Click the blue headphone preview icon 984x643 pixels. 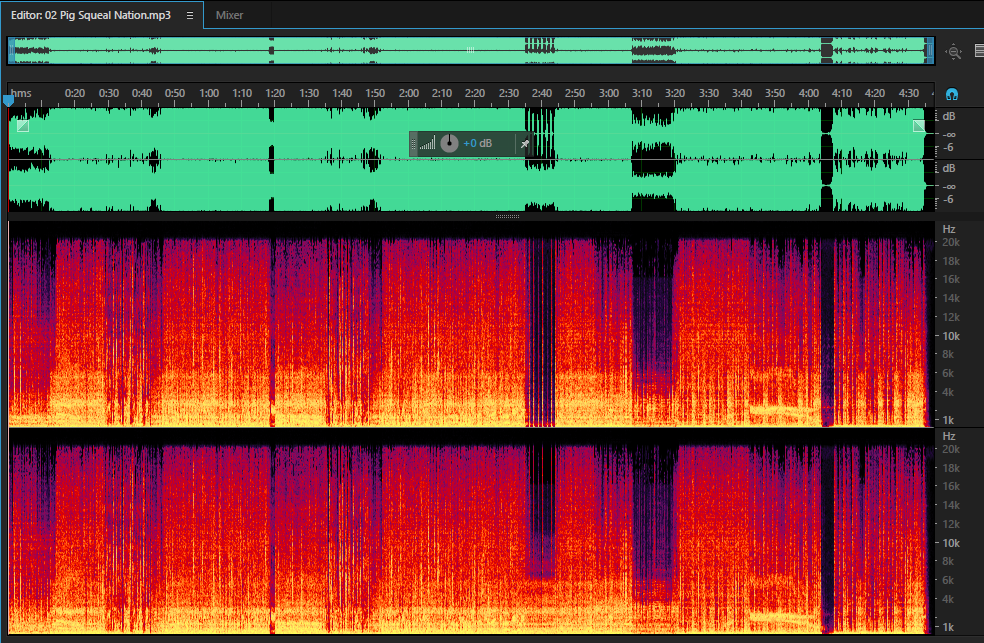pyautogui.click(x=952, y=95)
